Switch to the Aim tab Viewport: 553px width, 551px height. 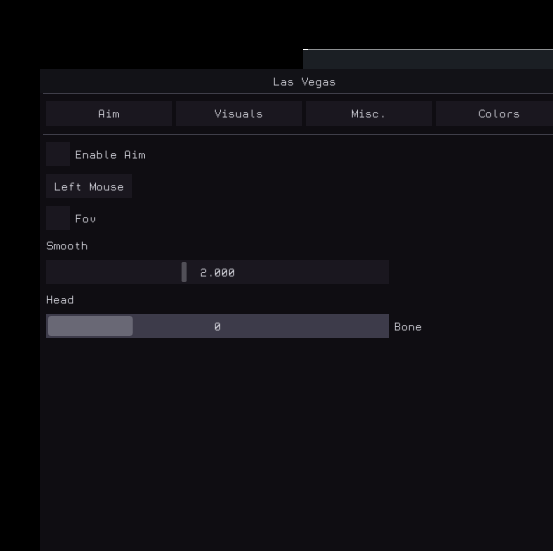109,114
